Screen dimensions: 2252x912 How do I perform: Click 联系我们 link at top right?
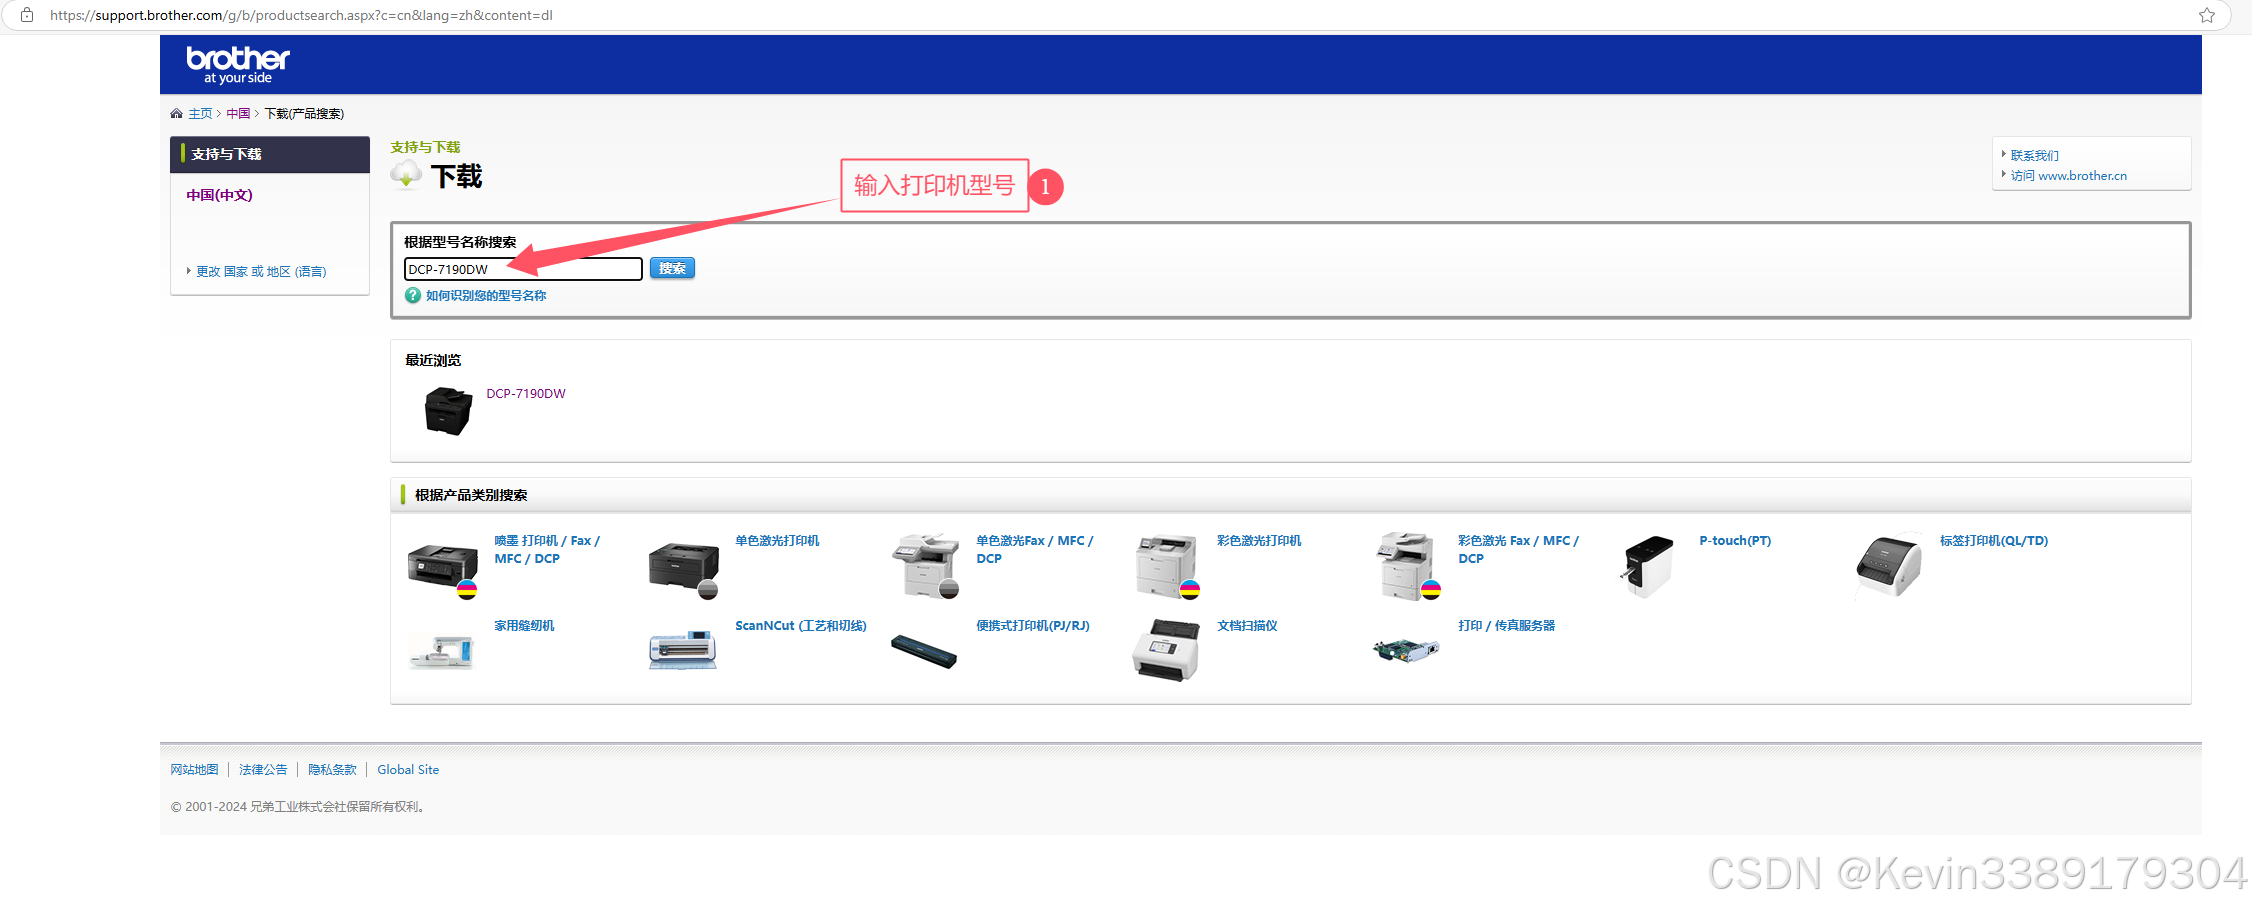click(2034, 156)
